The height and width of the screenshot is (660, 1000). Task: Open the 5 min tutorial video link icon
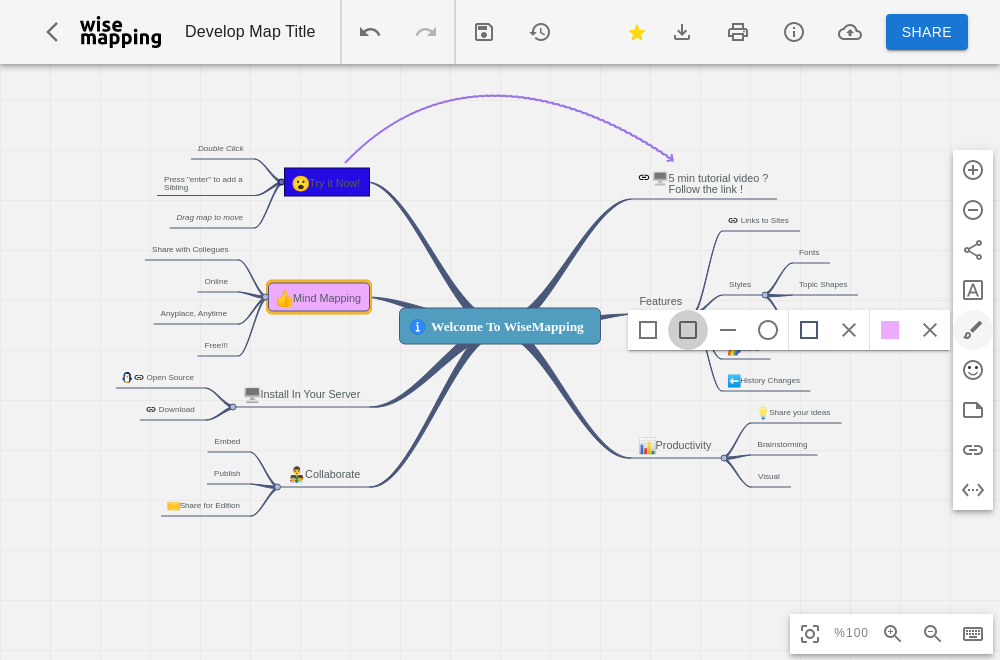(x=643, y=177)
